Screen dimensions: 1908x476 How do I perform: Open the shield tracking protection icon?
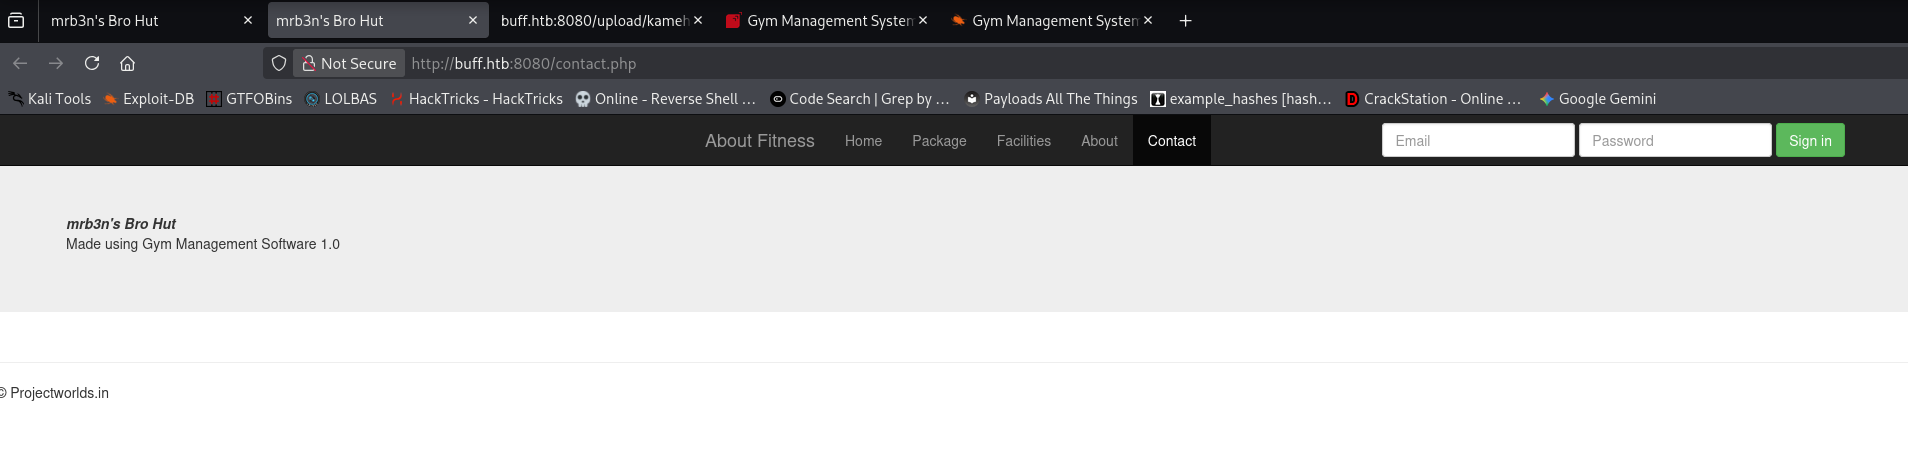(x=279, y=63)
